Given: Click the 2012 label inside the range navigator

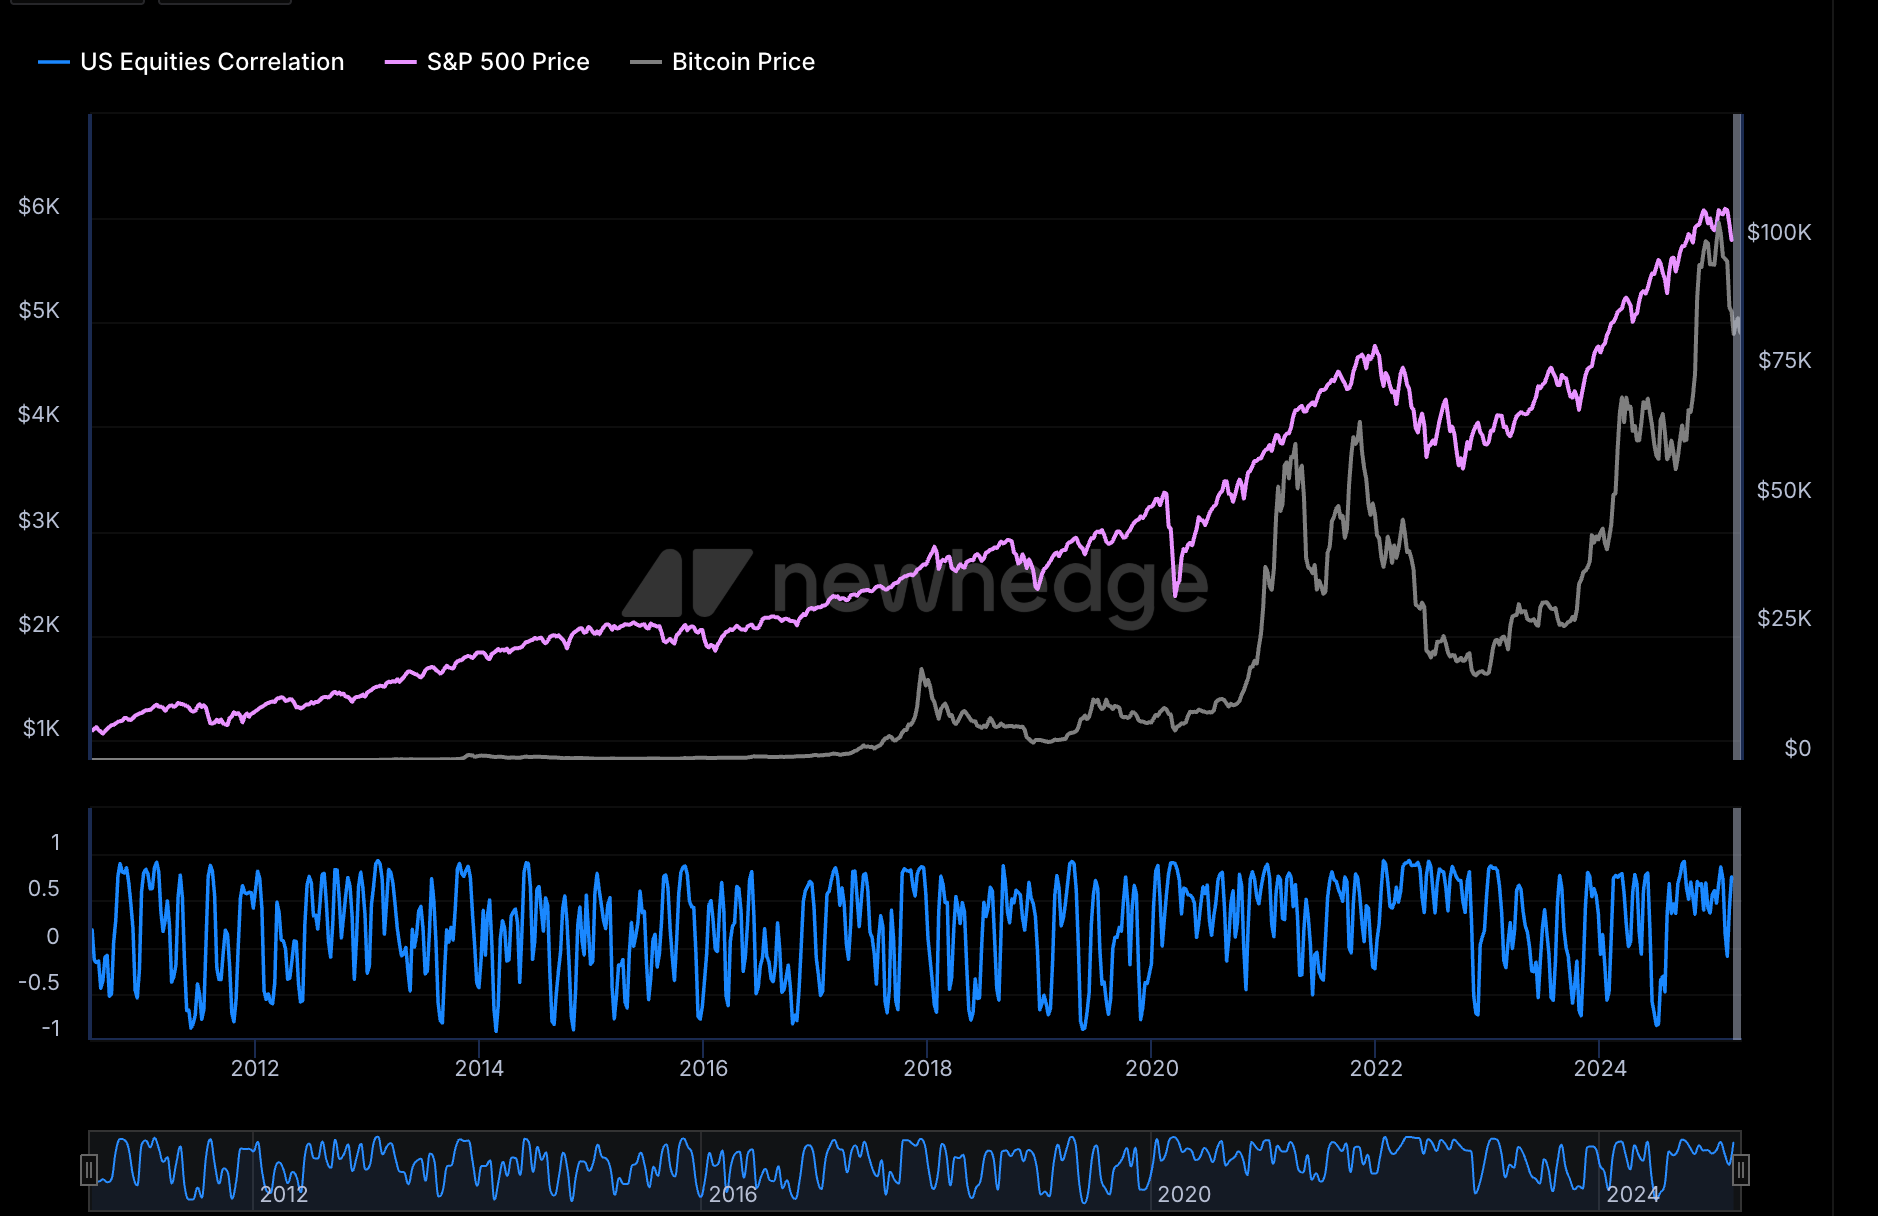Looking at the screenshot, I should (x=284, y=1194).
